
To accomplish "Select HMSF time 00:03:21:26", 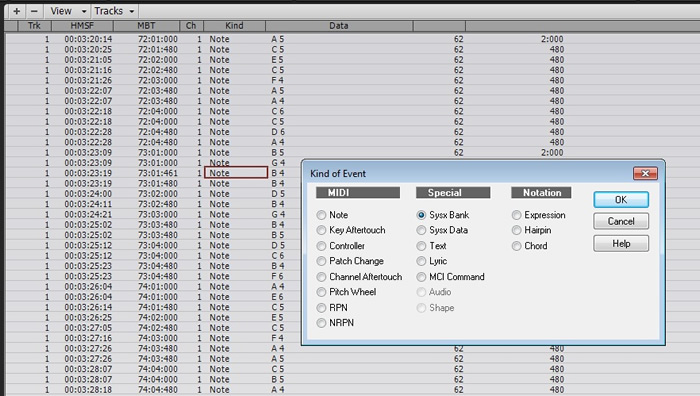I will click(x=88, y=81).
